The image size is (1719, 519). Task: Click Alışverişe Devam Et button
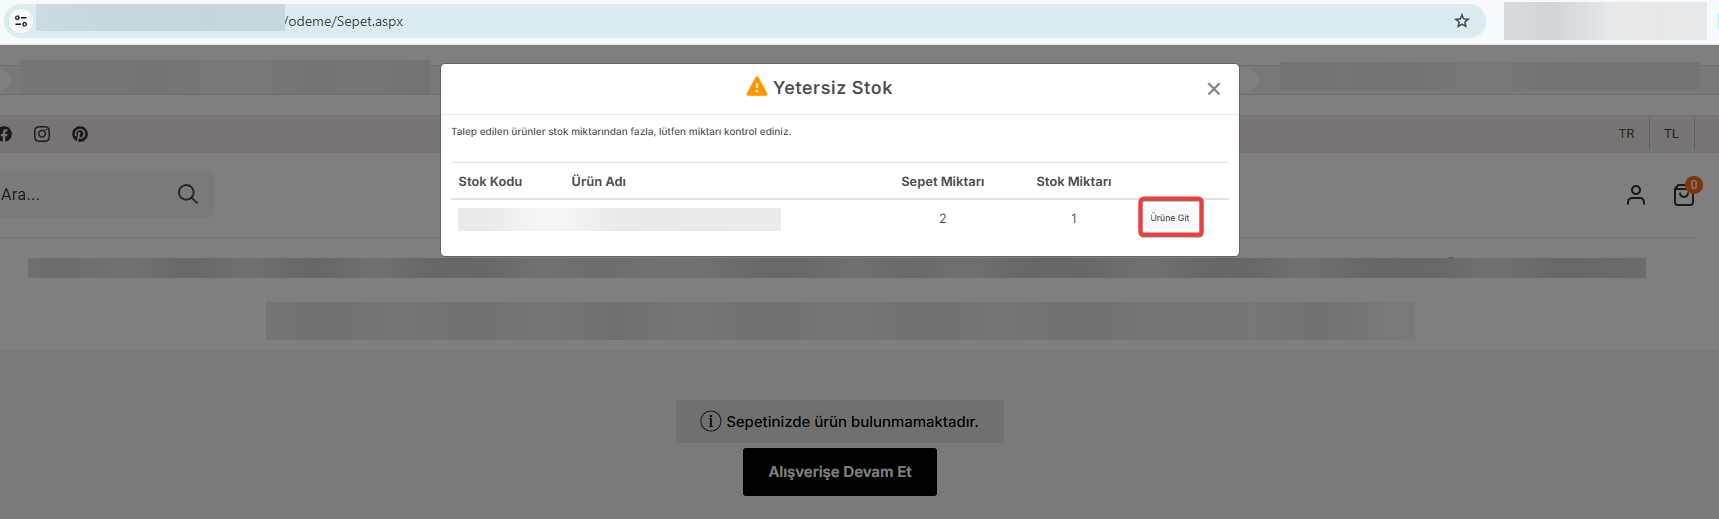click(x=840, y=472)
